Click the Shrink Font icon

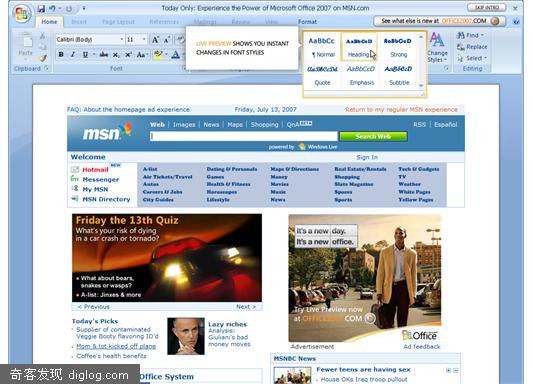[167, 40]
